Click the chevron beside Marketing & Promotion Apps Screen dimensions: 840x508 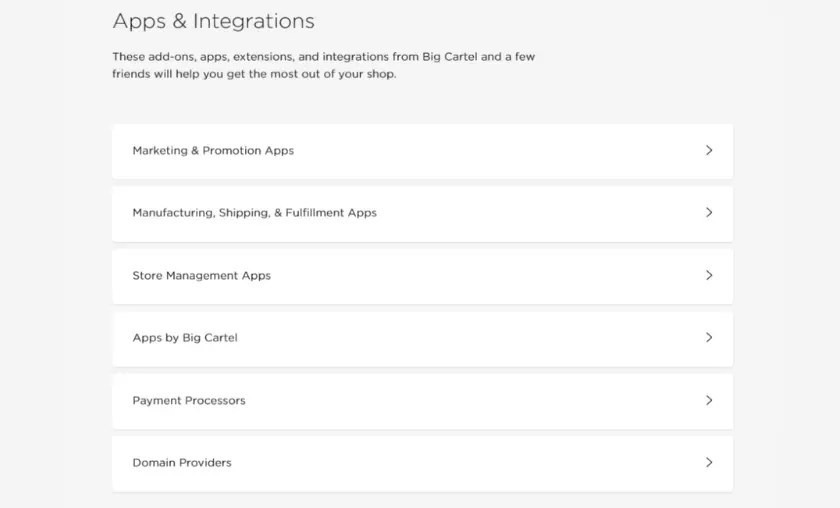coord(709,151)
